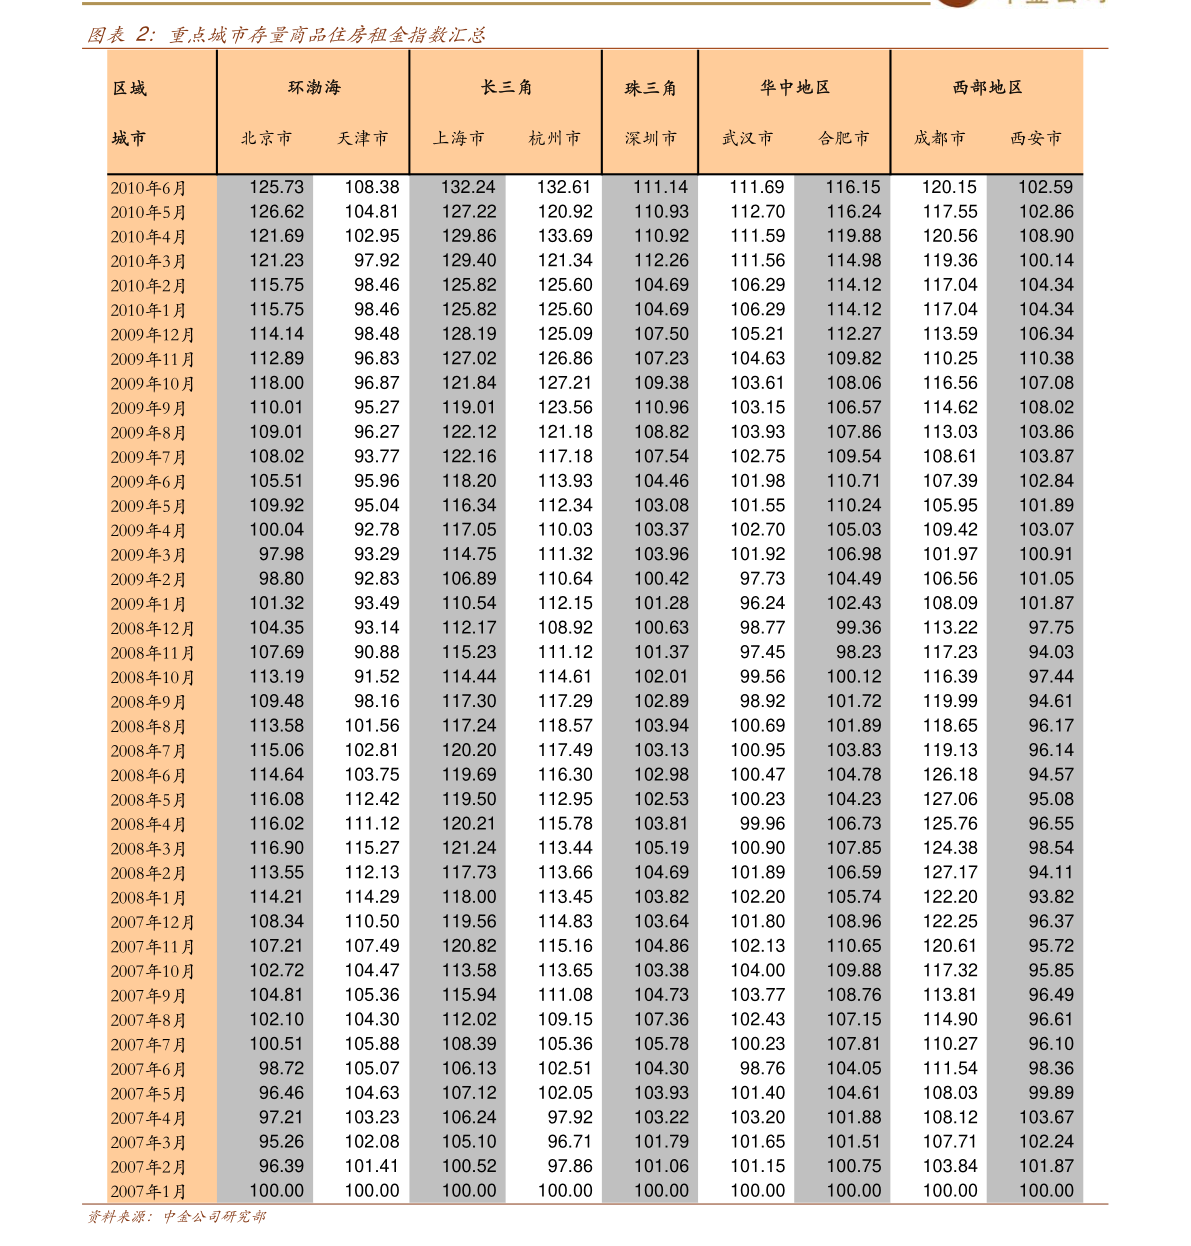Select the 北京市 column header
The width and height of the screenshot is (1191, 1246).
pyautogui.click(x=266, y=138)
